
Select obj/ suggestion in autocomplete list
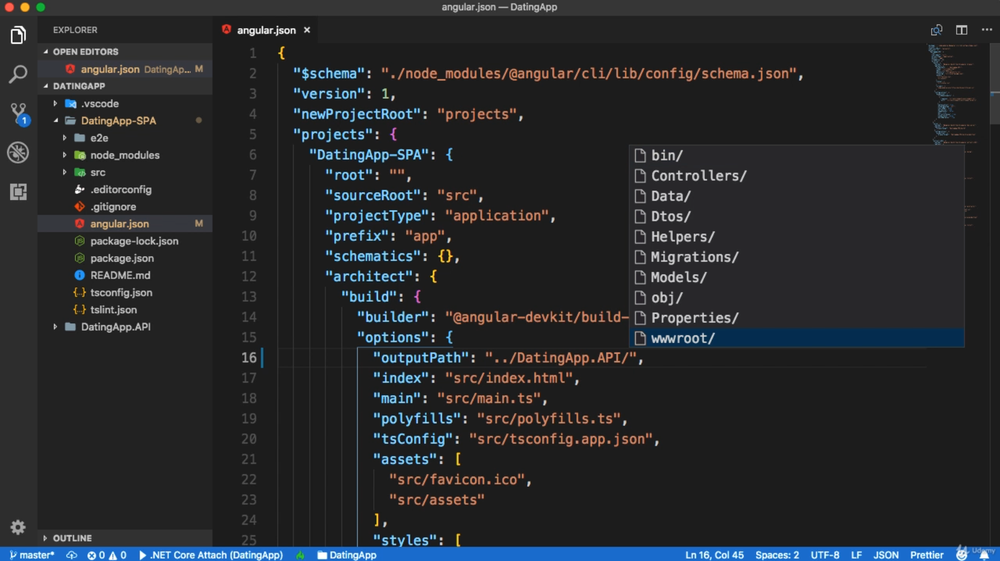797,298
